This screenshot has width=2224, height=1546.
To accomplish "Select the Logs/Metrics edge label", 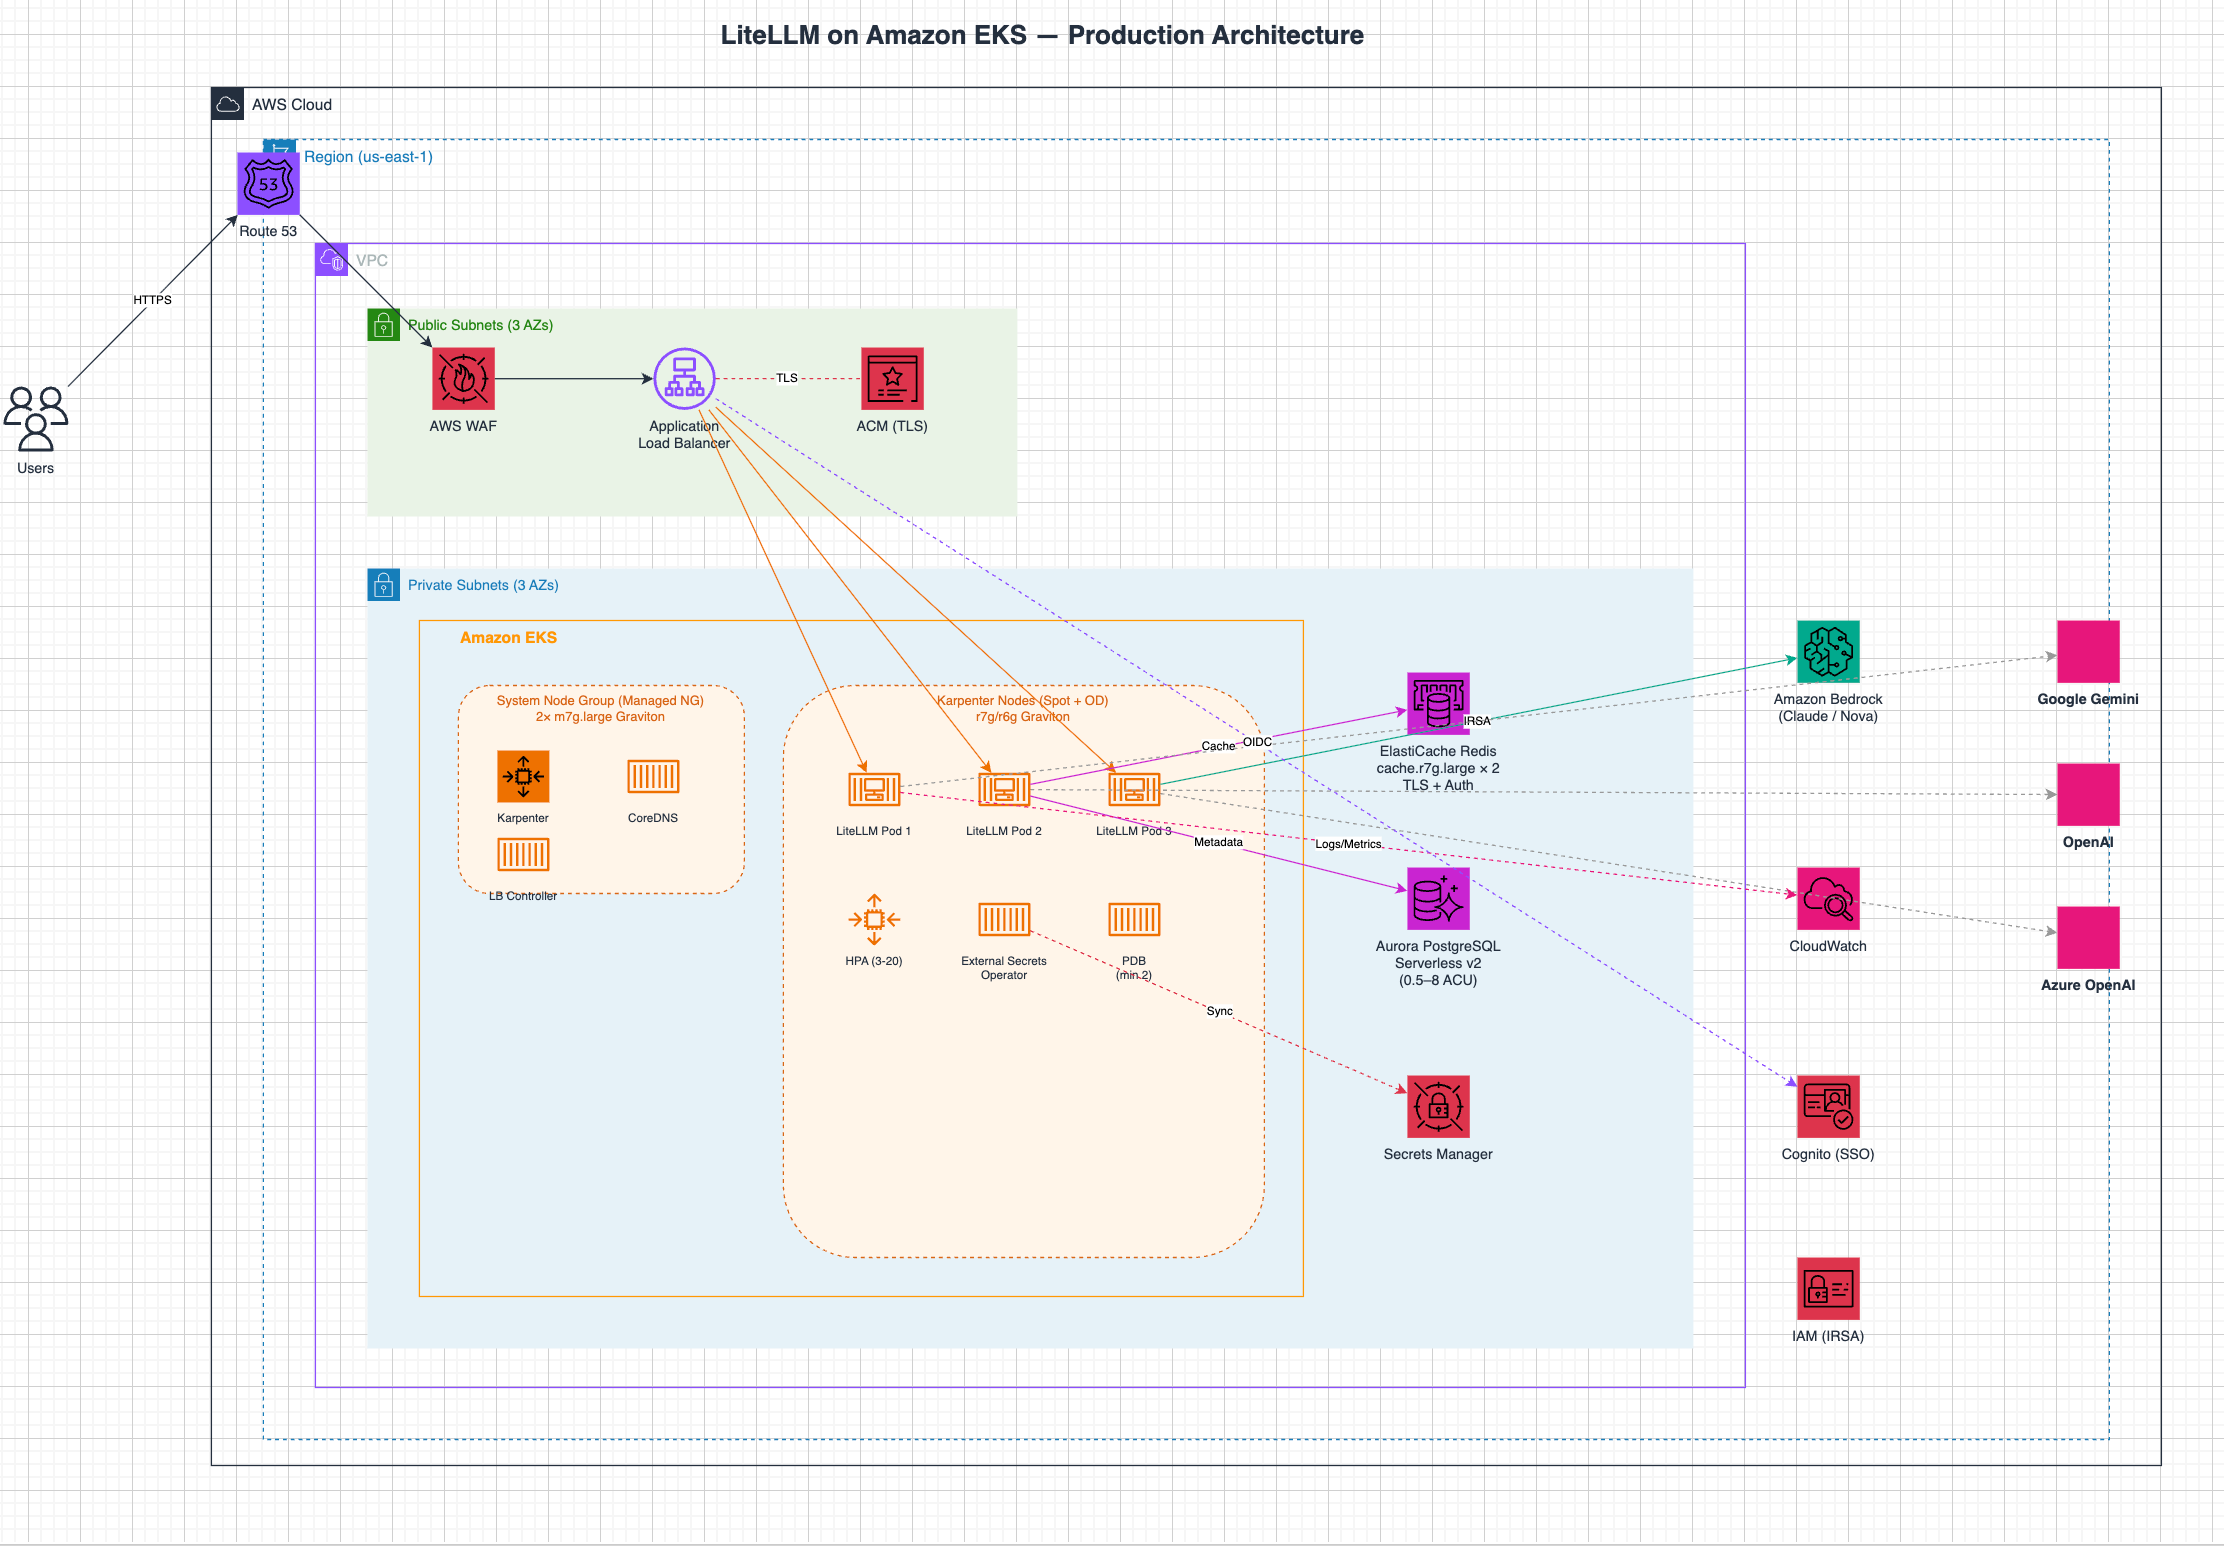I will [x=1348, y=844].
